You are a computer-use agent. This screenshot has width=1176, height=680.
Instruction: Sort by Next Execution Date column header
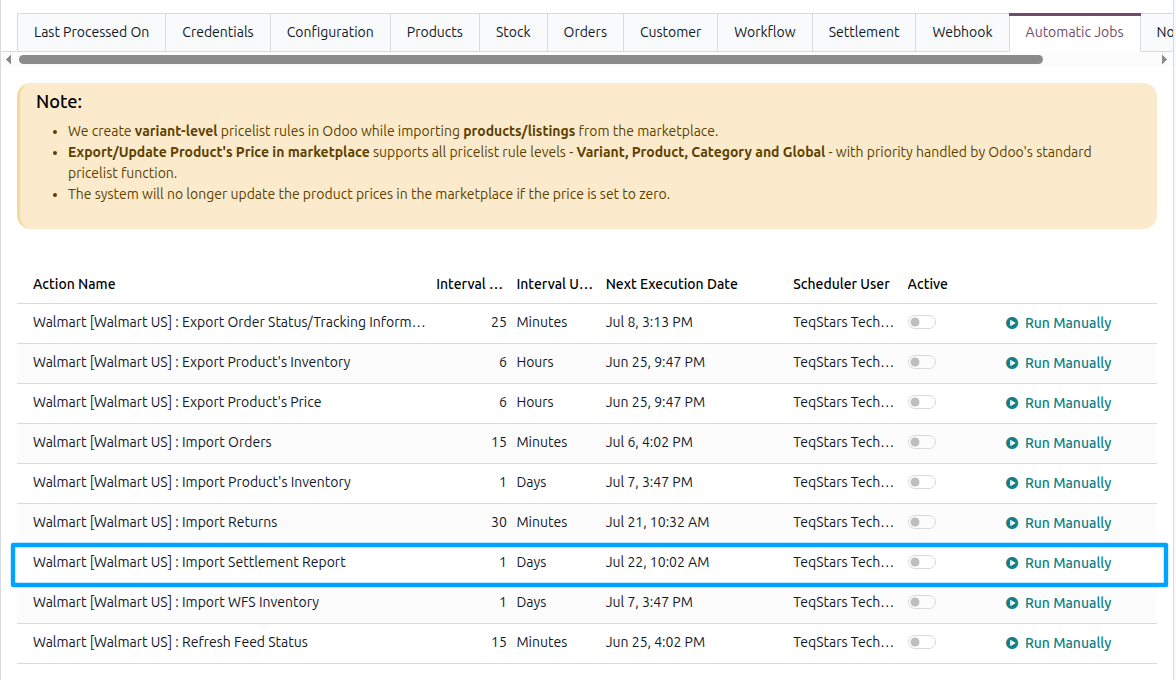click(x=671, y=284)
